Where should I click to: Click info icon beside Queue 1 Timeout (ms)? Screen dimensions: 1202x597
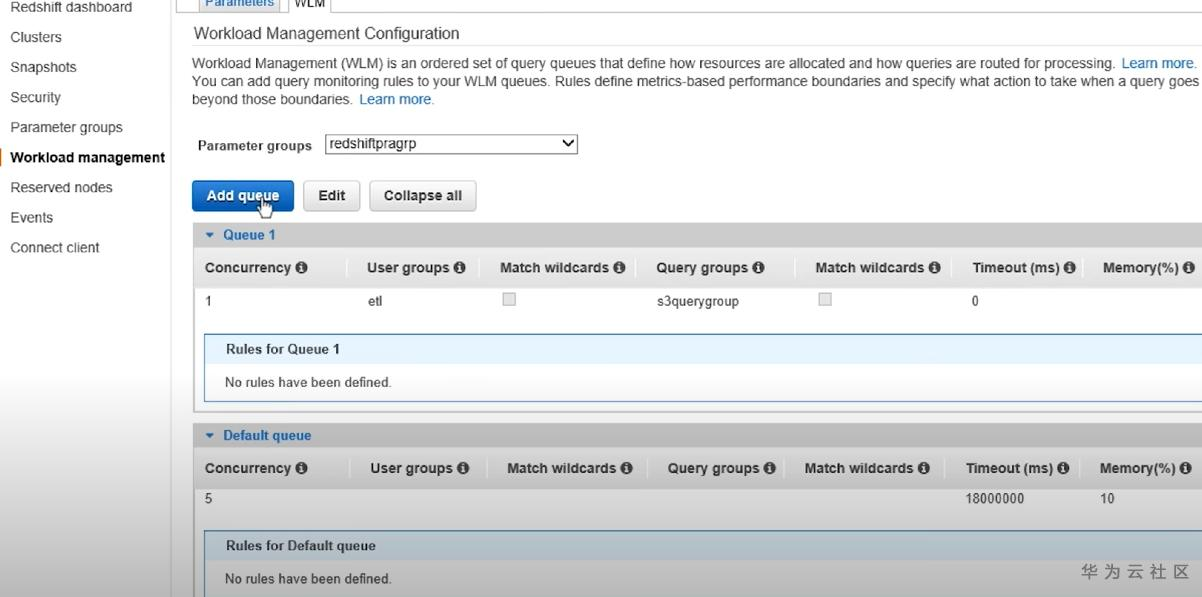(x=1070, y=268)
